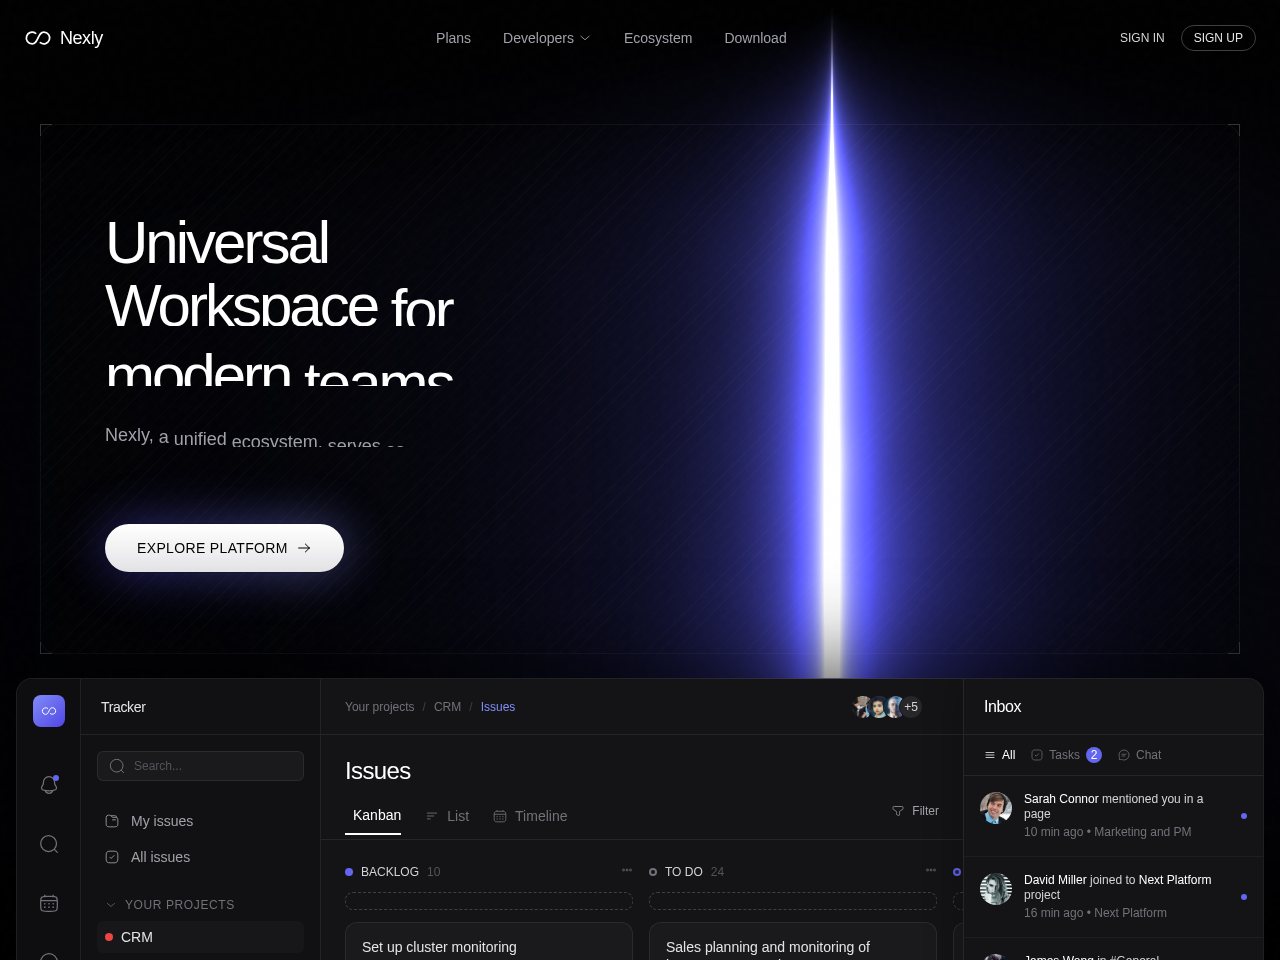Collapse the Your Projects section
Viewport: 1280px width, 960px height.
click(x=111, y=905)
